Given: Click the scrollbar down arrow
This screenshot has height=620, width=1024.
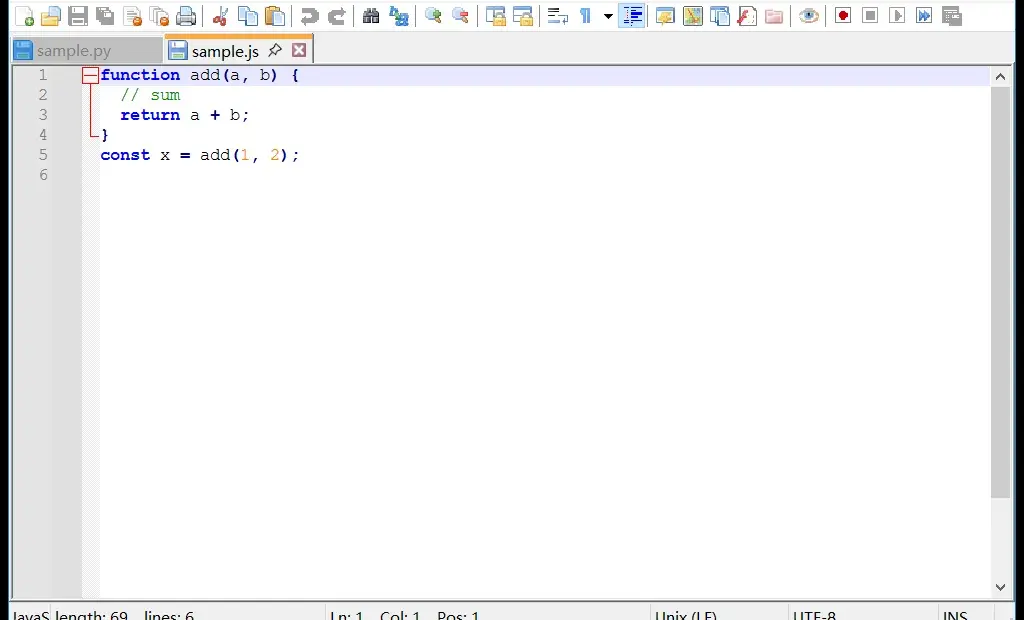Looking at the screenshot, I should (1000, 587).
